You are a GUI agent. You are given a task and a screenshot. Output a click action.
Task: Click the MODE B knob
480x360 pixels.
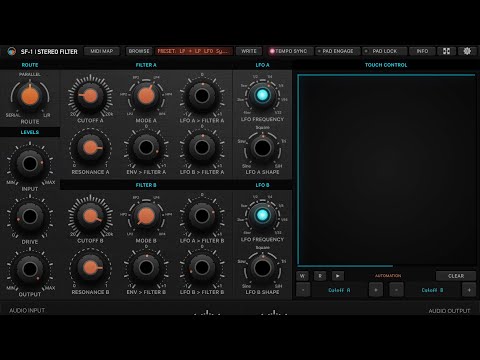pos(146,216)
